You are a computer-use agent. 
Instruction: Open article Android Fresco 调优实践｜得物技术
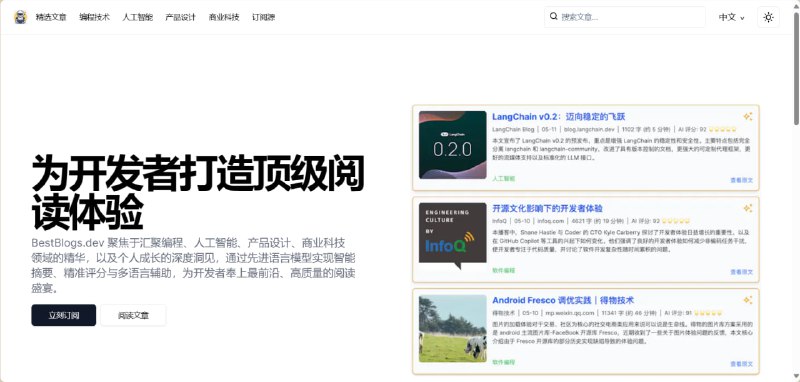coord(563,300)
